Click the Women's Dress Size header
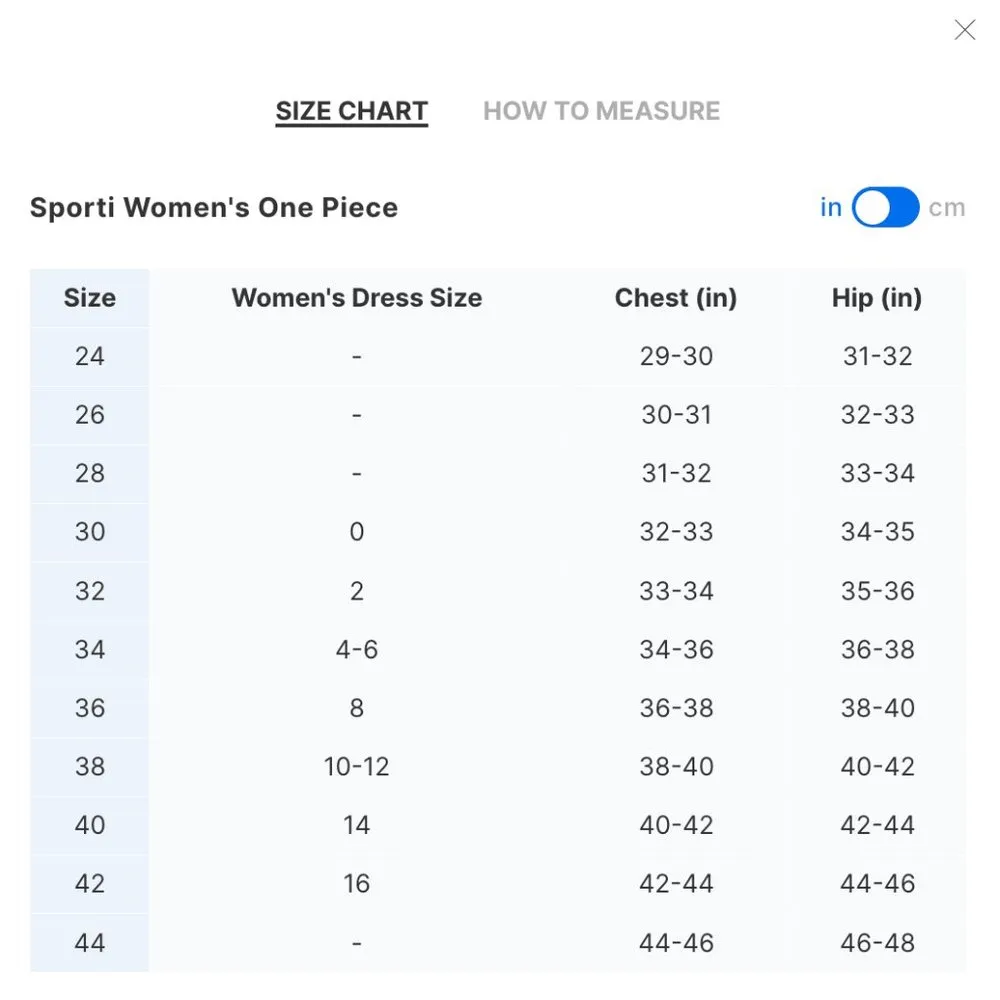This screenshot has width=1000, height=1000. (357, 298)
